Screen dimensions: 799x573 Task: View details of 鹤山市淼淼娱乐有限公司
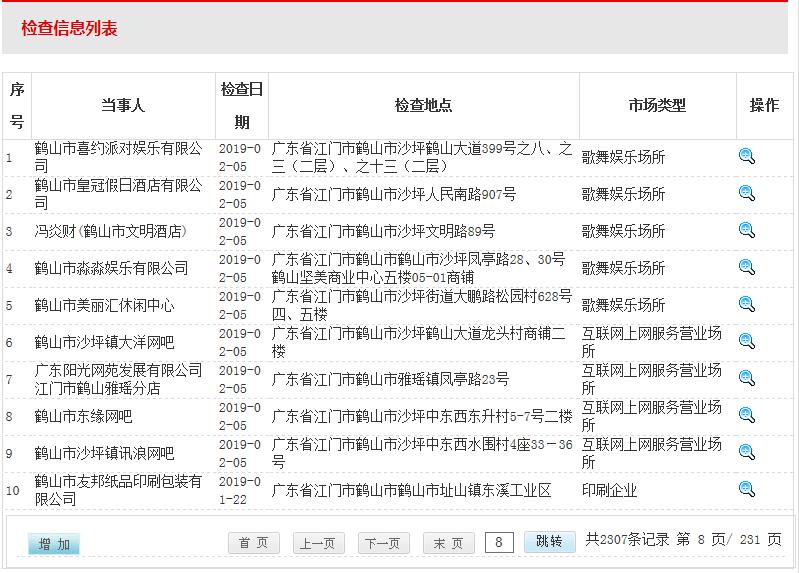(x=746, y=267)
